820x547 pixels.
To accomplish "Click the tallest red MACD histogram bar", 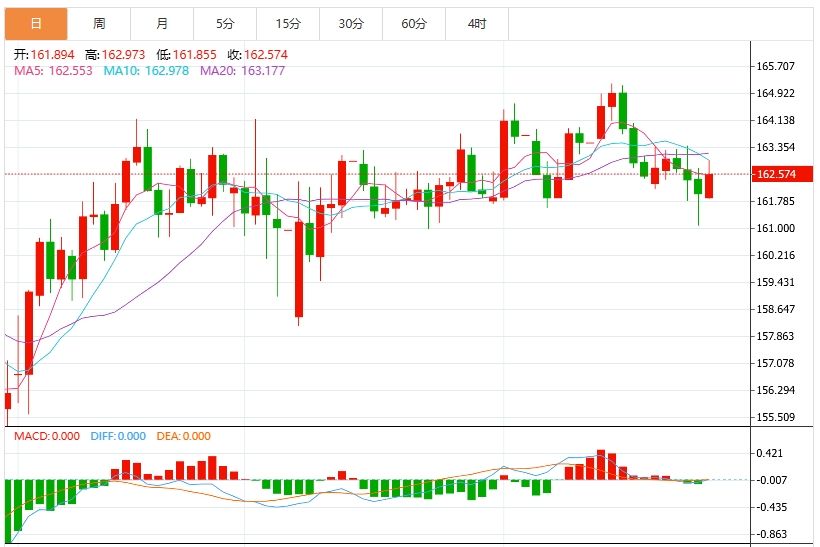I will [x=601, y=465].
